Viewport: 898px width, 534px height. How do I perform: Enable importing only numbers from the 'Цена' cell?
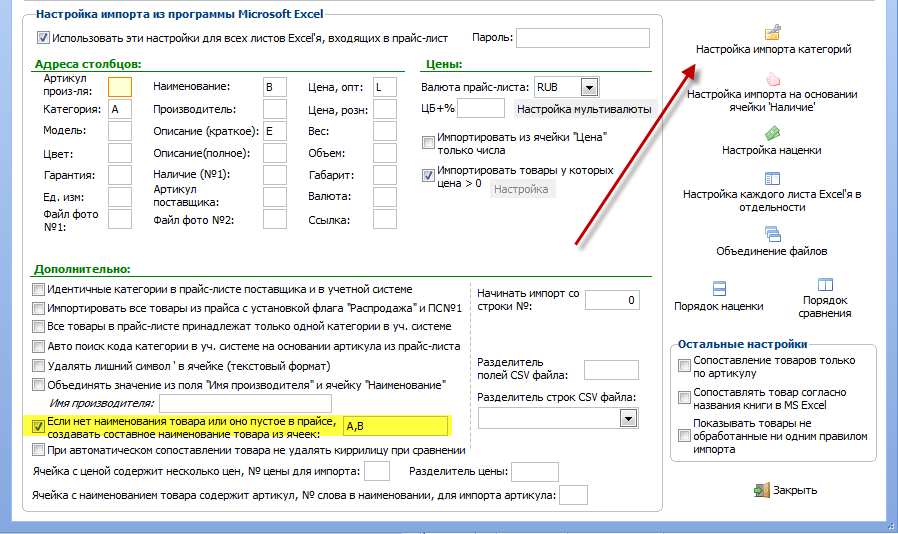(x=428, y=142)
